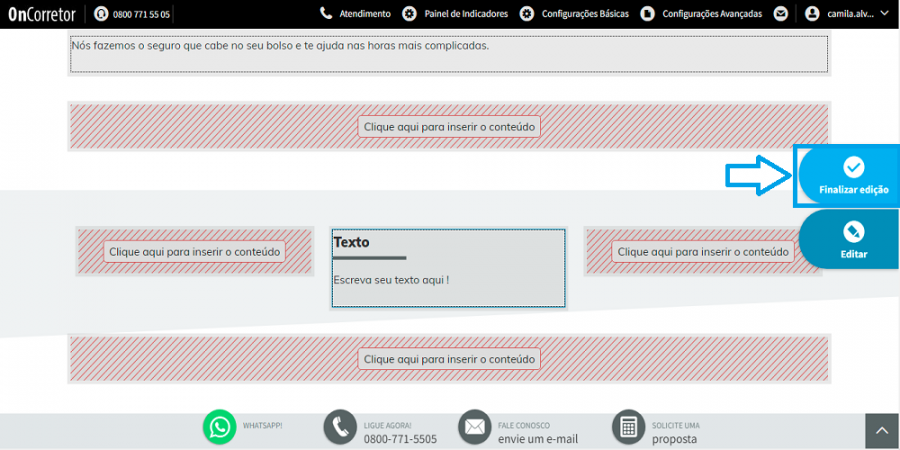The image size is (900, 450).
Task: Open the Atendimento menu
Action: point(365,14)
